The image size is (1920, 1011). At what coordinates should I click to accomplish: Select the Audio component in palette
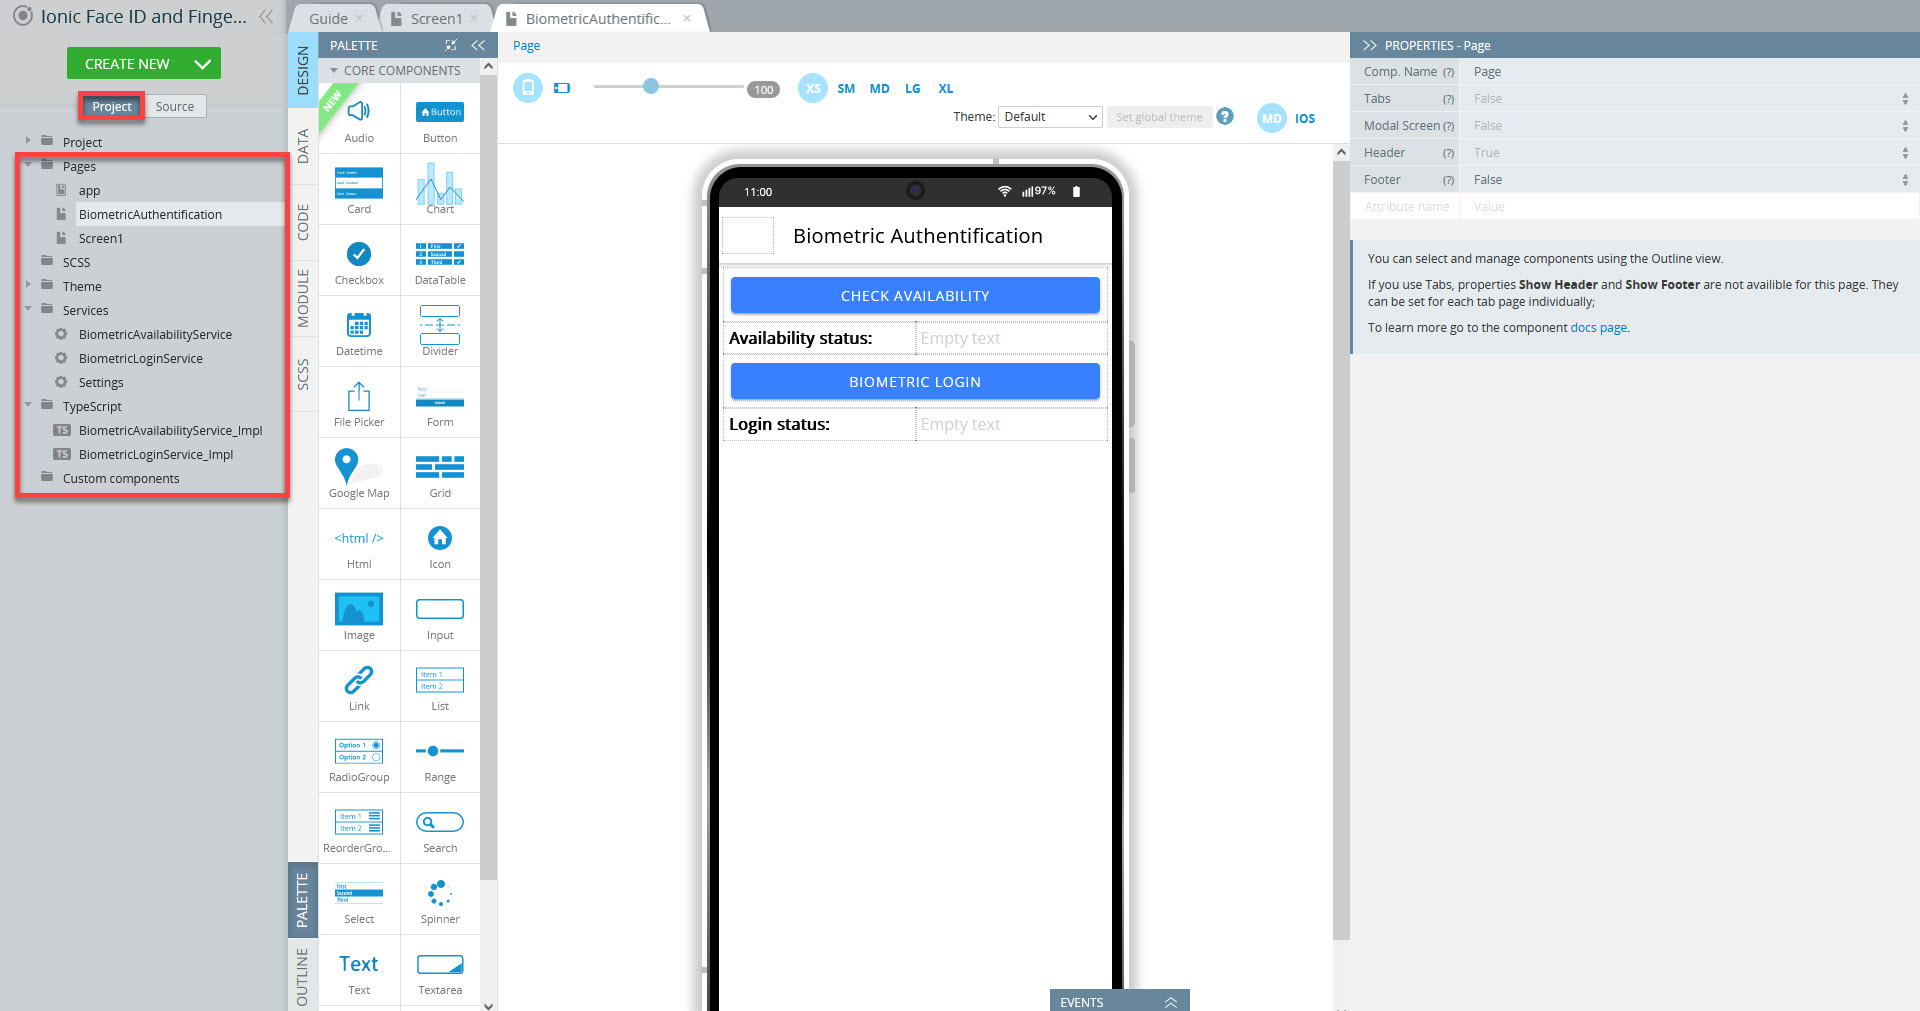359,118
